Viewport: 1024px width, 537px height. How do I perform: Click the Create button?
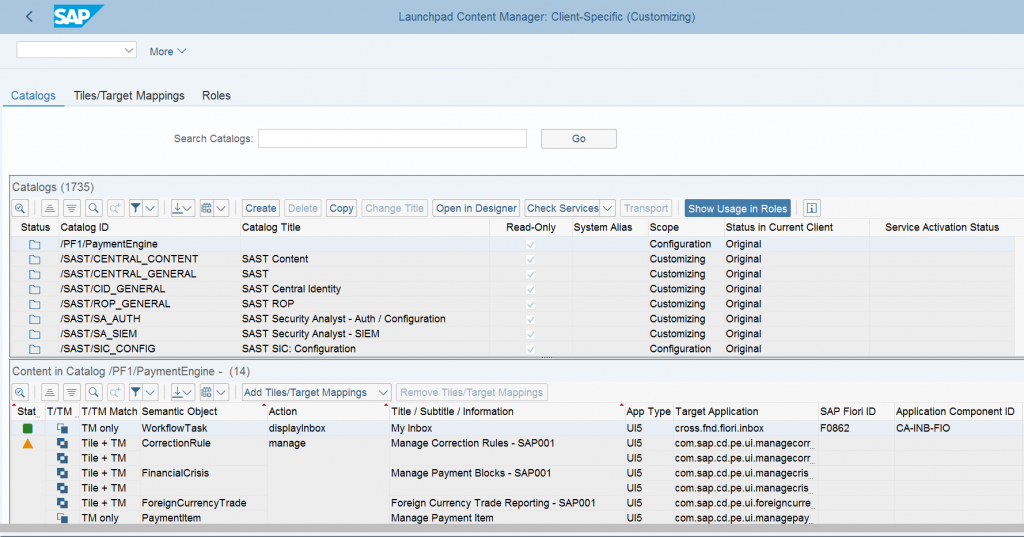pos(261,208)
